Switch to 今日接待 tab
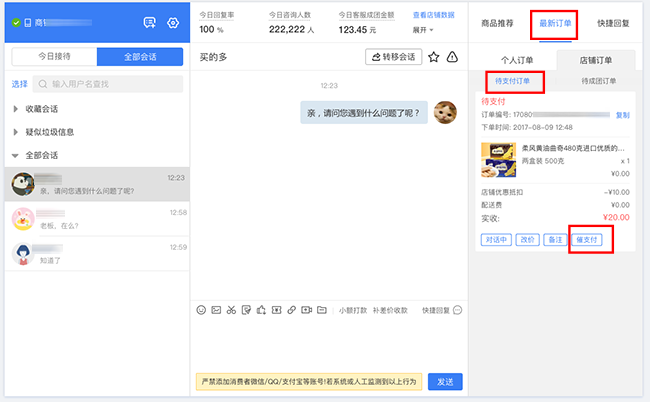The width and height of the screenshot is (650, 402). coord(54,57)
